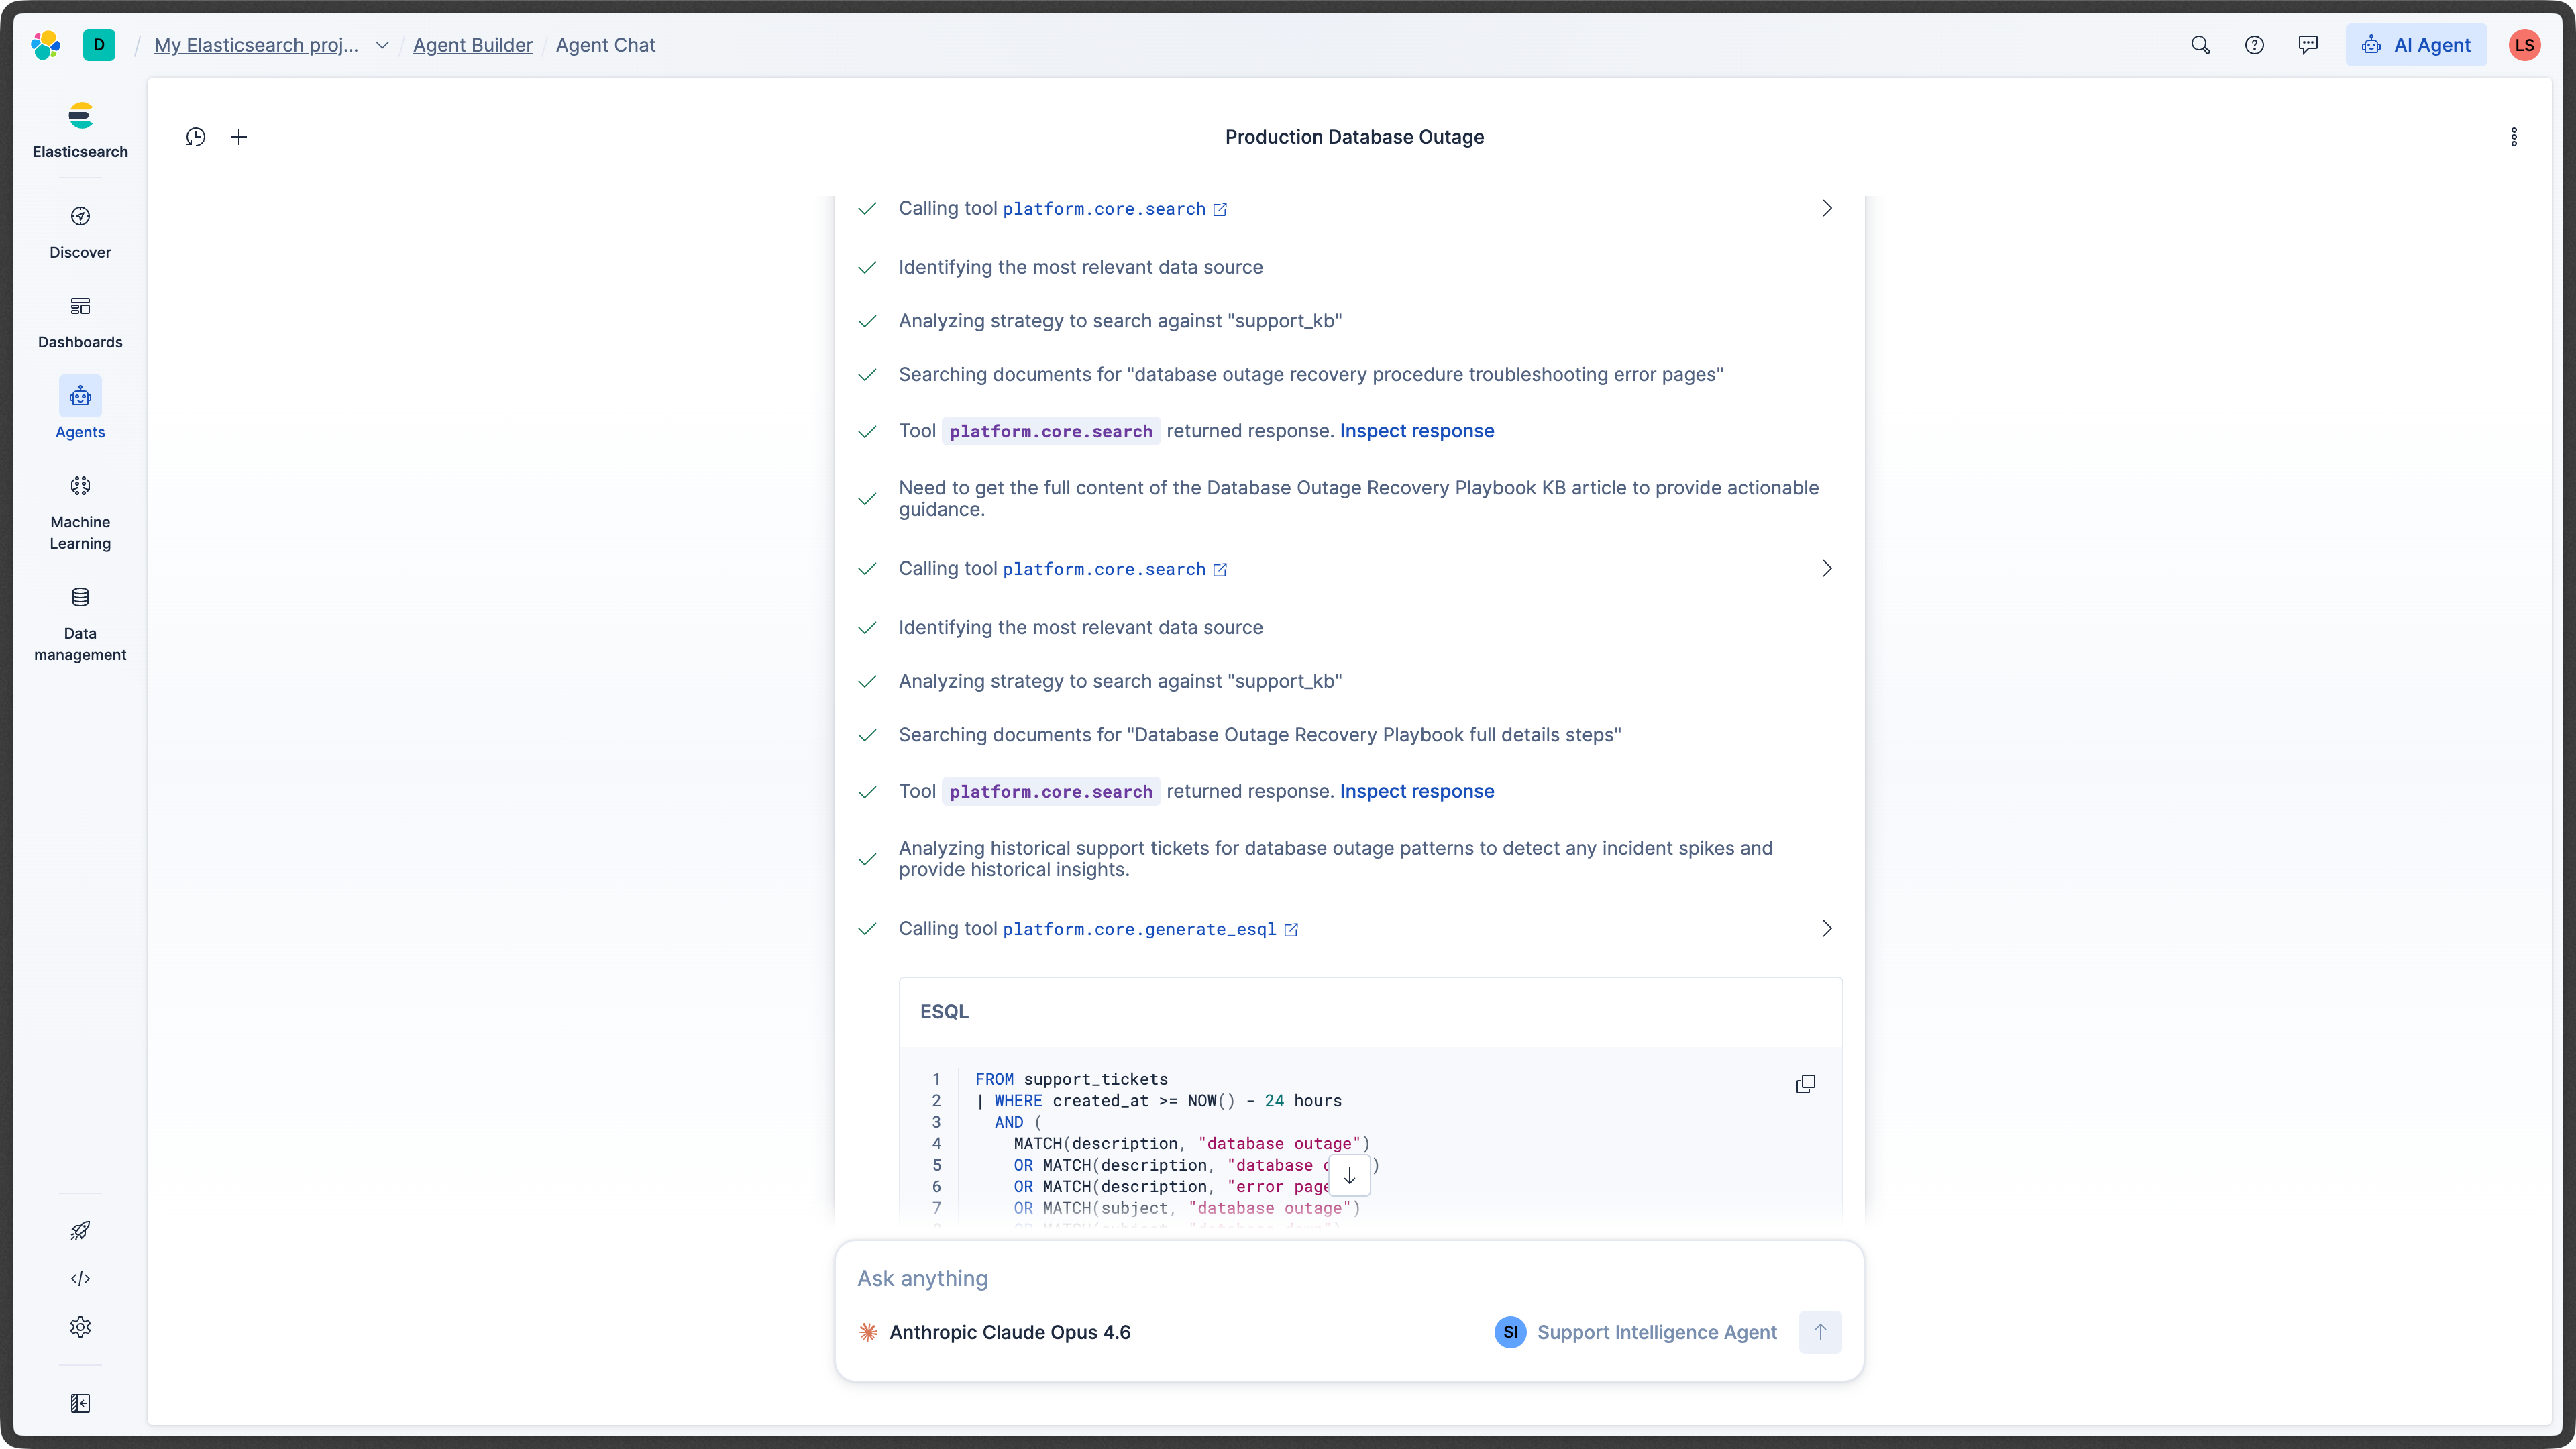Open the help question mark icon
This screenshot has height=1449, width=2576.
(2254, 45)
